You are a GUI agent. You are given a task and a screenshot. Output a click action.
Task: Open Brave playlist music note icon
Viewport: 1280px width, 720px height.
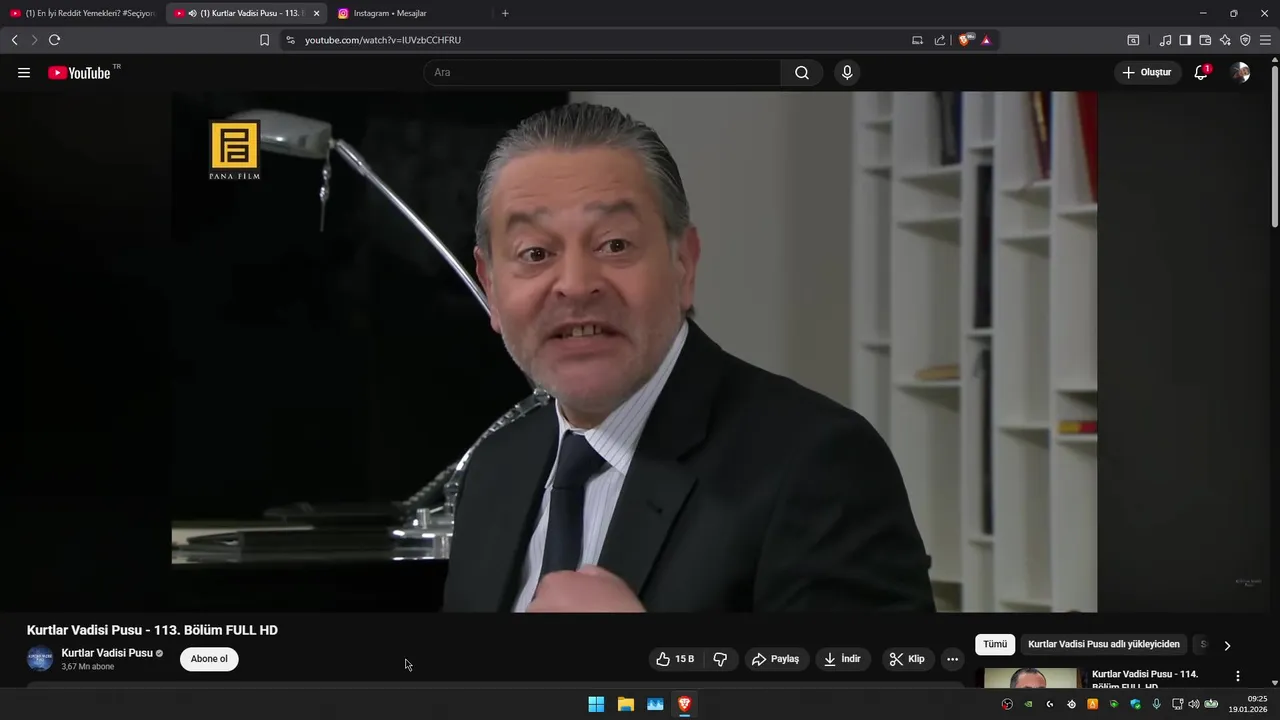click(x=1165, y=40)
